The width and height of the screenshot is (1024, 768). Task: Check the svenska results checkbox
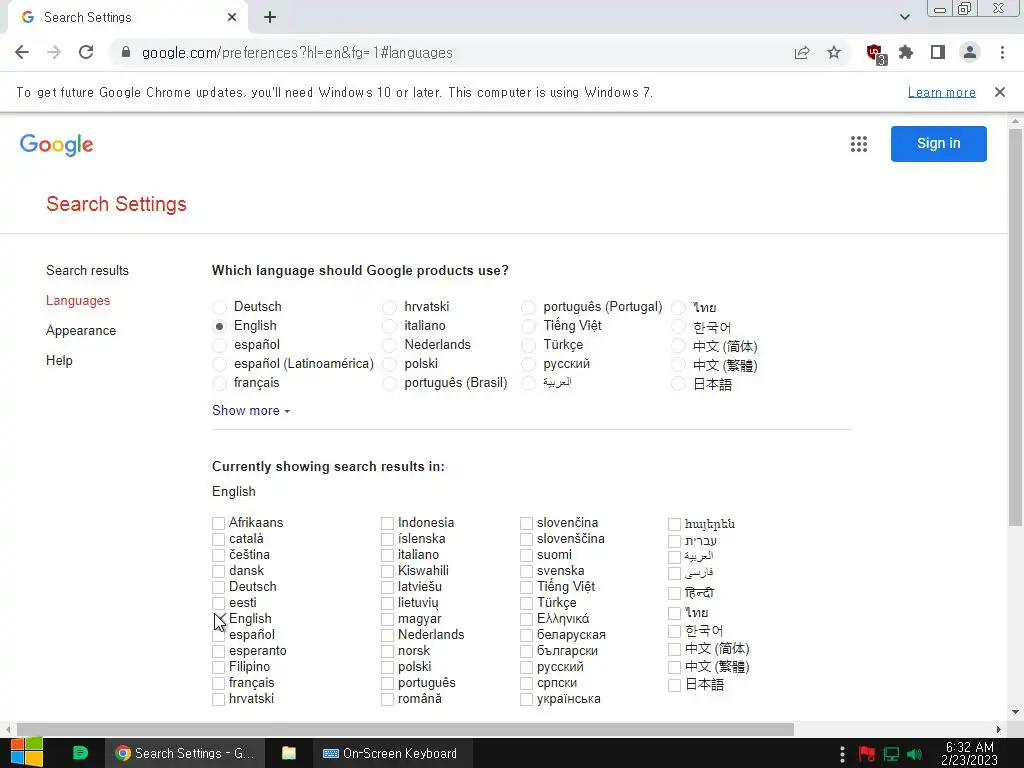pos(526,571)
